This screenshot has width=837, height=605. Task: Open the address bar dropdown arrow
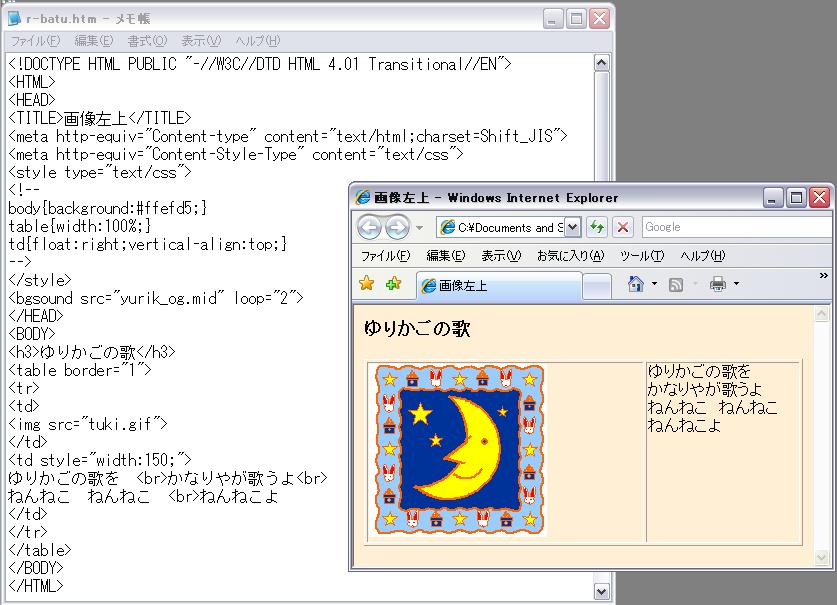(572, 227)
